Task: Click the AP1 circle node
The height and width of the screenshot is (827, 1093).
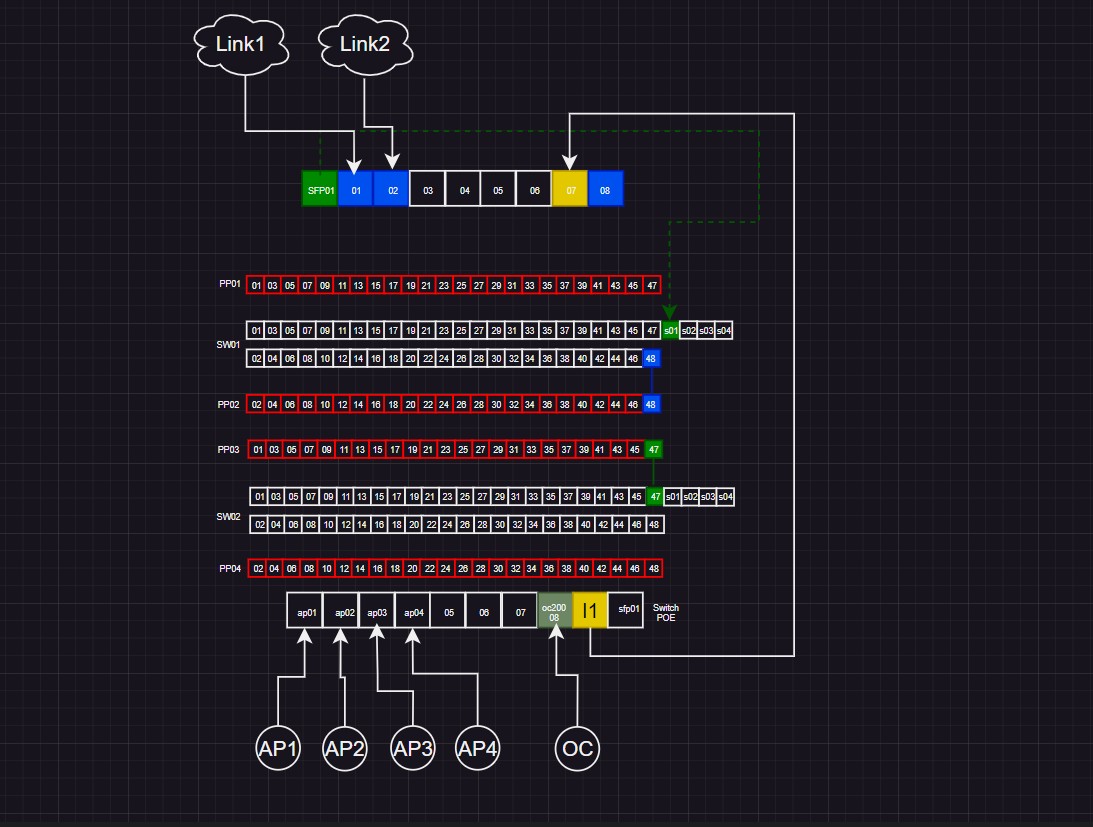Action: click(x=278, y=748)
